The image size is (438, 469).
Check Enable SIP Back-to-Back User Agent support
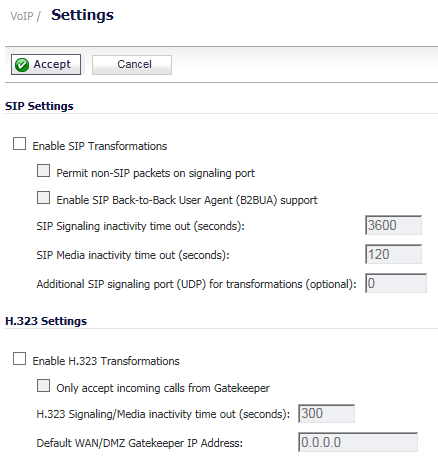43,198
